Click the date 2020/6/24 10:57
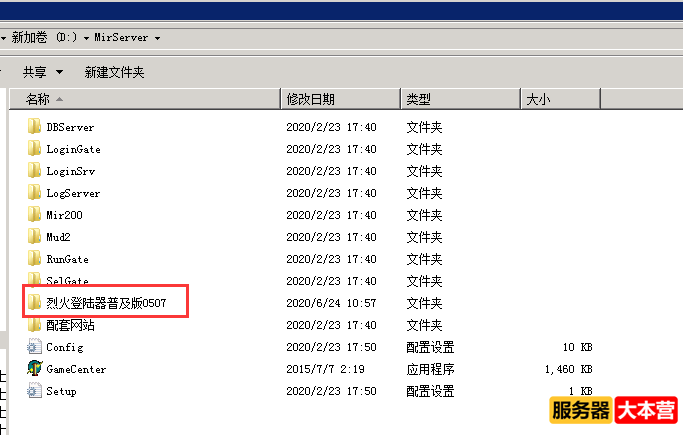Image resolution: width=683 pixels, height=435 pixels. 331,303
